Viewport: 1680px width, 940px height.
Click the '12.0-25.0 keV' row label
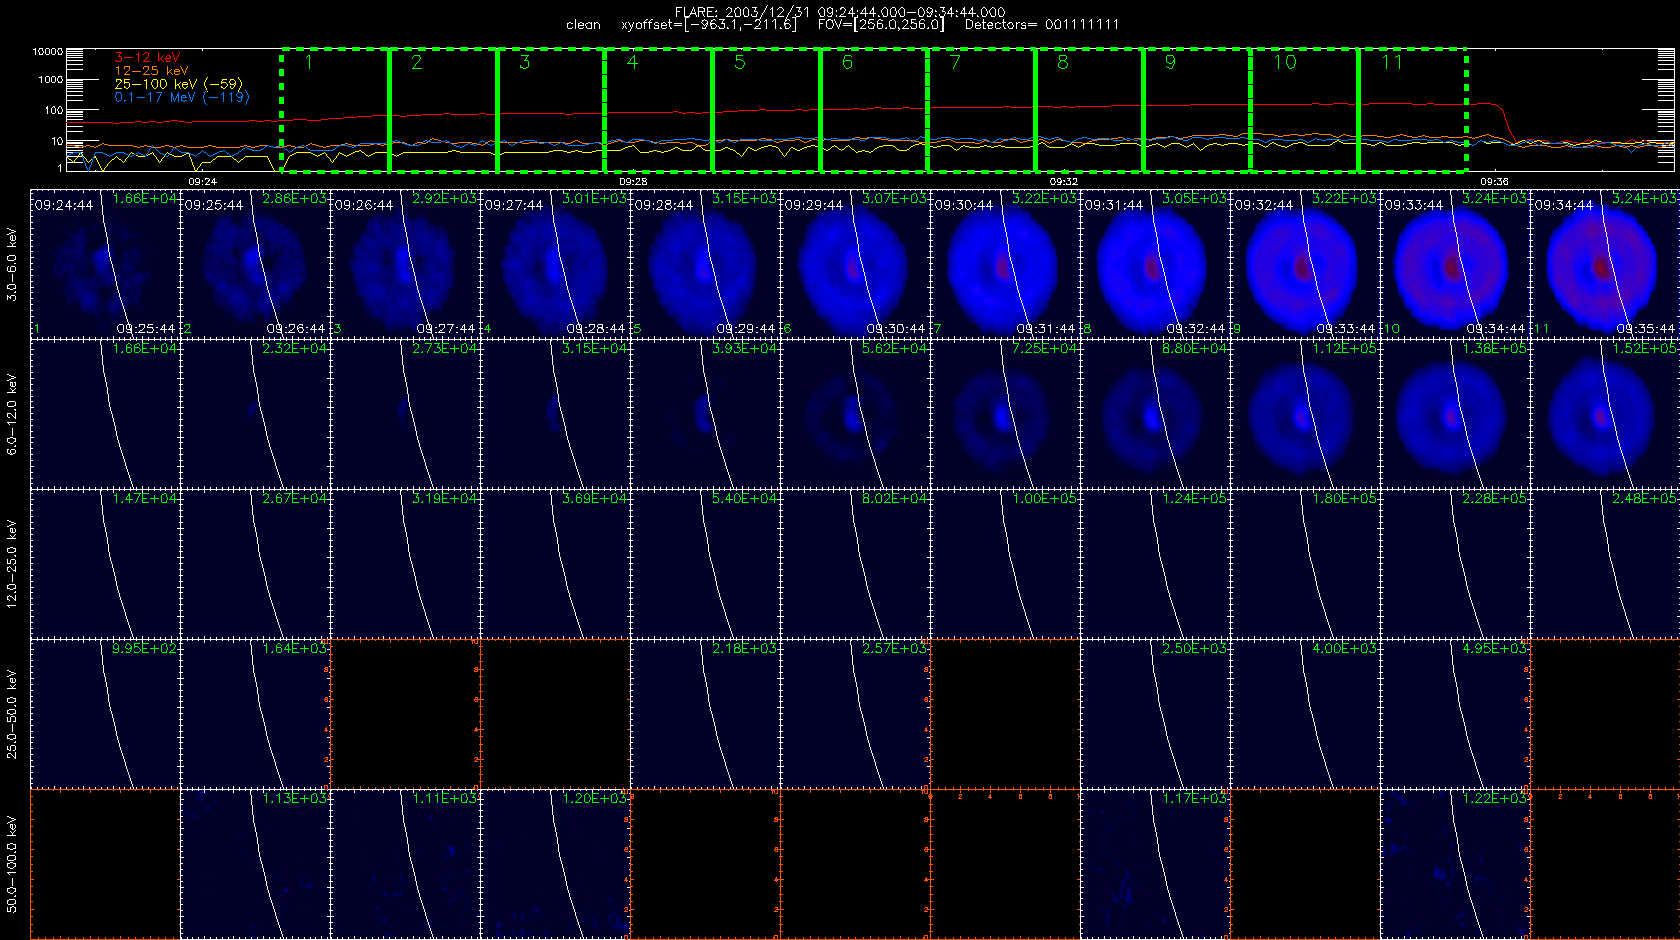pos(12,564)
